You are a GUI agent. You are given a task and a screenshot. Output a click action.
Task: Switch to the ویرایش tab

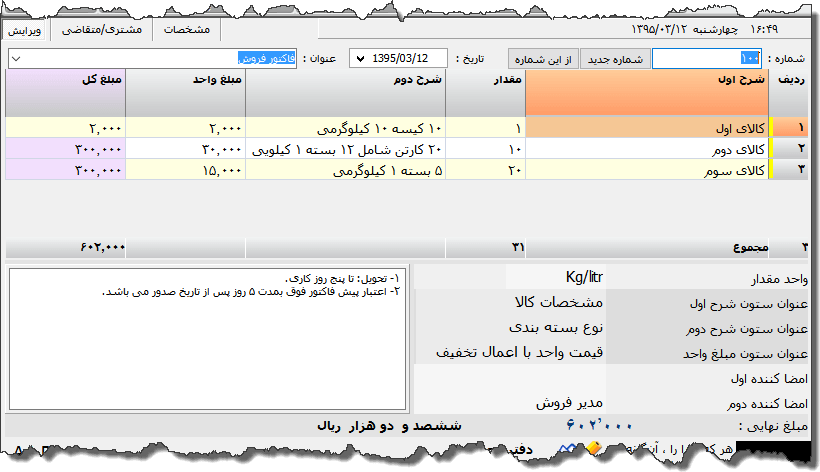coord(25,29)
